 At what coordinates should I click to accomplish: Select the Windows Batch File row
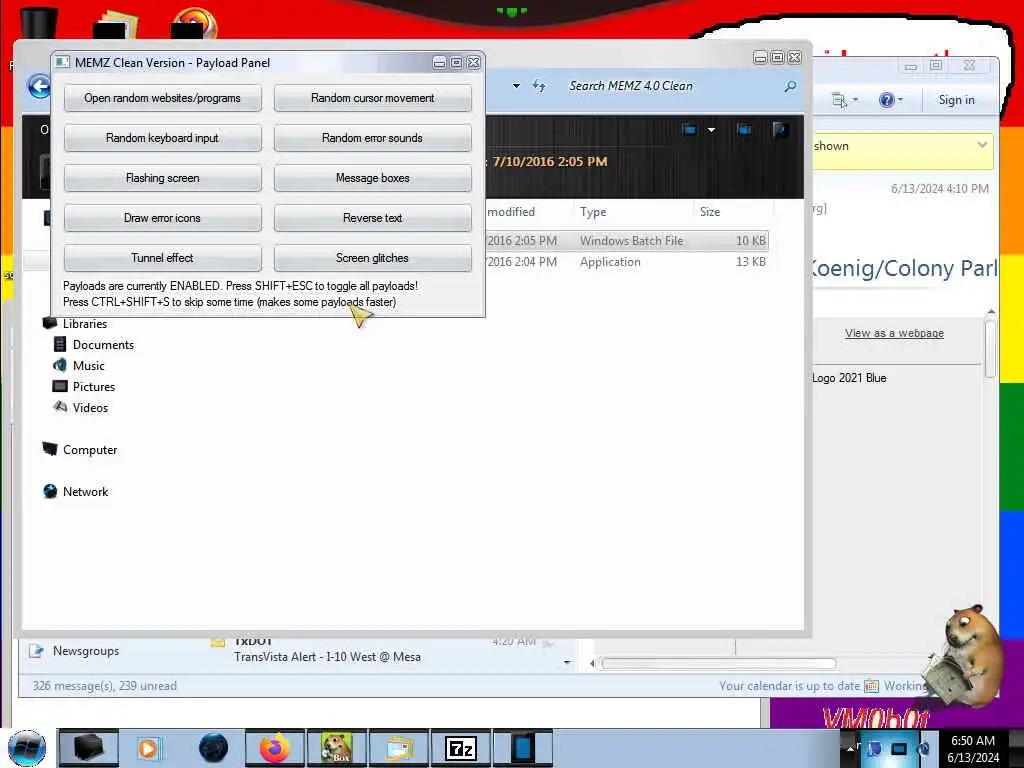[627, 240]
